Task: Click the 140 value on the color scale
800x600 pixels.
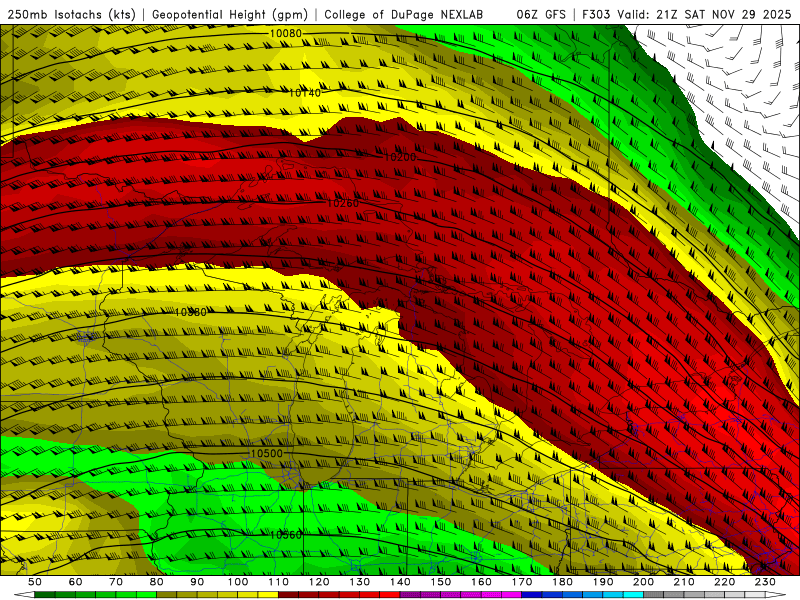Action: [400, 582]
